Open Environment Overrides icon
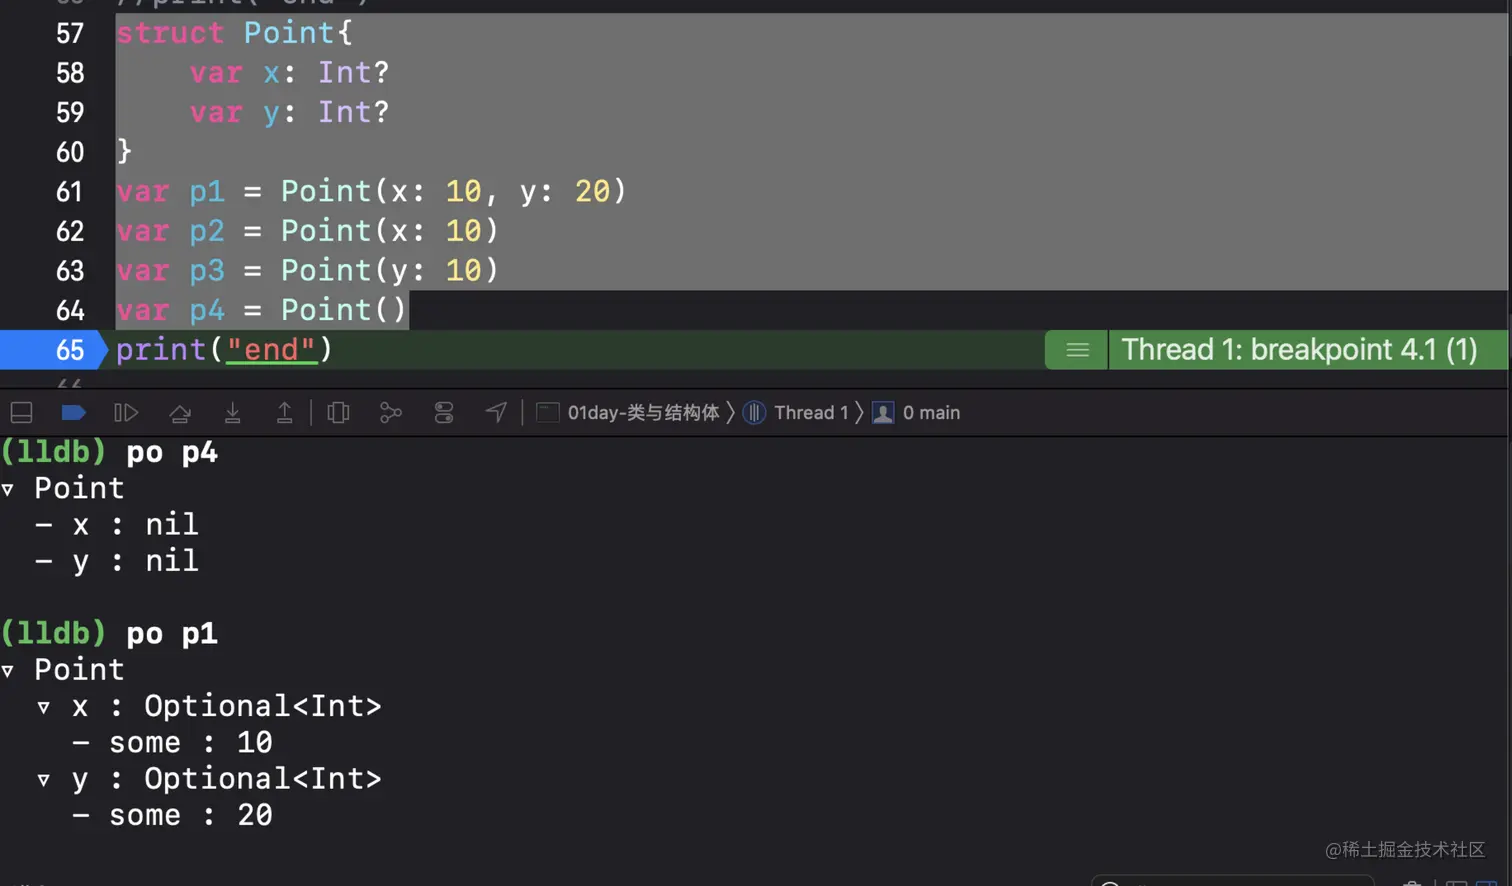This screenshot has width=1512, height=886. pyautogui.click(x=443, y=412)
